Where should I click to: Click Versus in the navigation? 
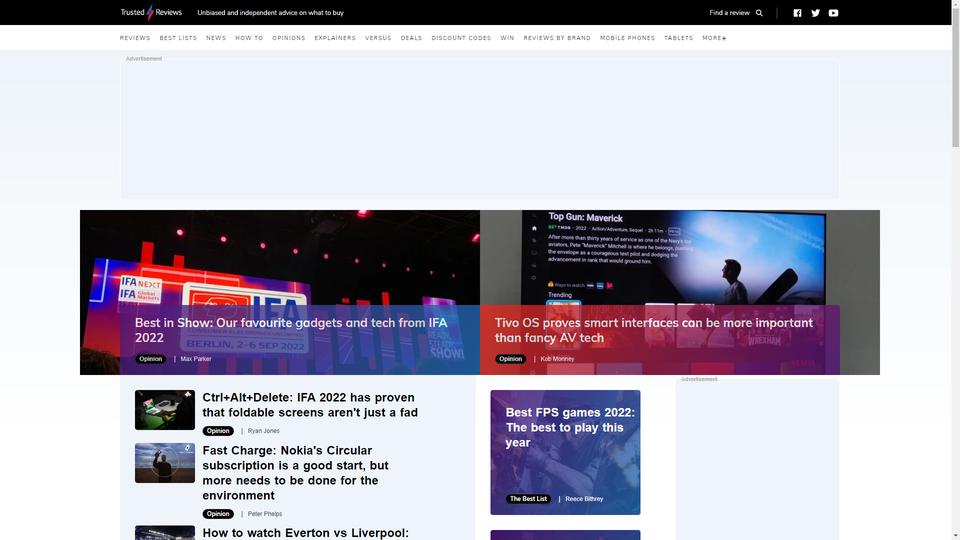tap(378, 38)
